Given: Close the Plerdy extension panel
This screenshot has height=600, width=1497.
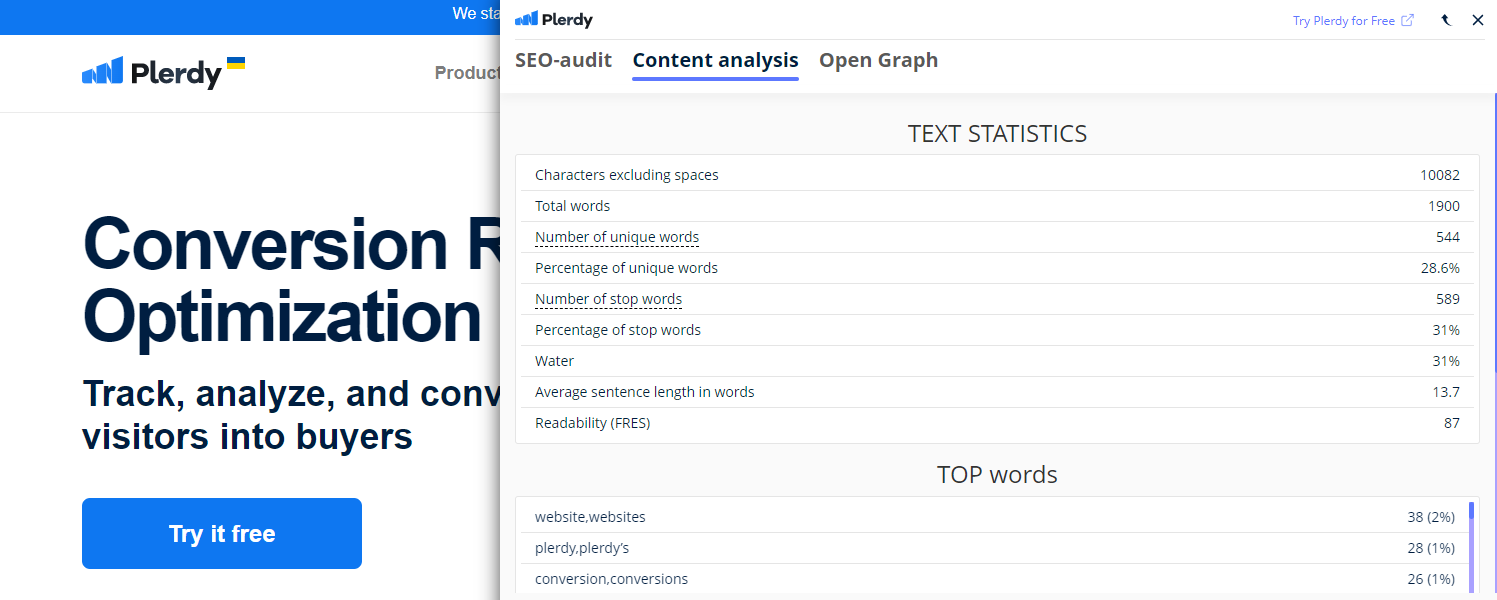Looking at the screenshot, I should [x=1478, y=20].
